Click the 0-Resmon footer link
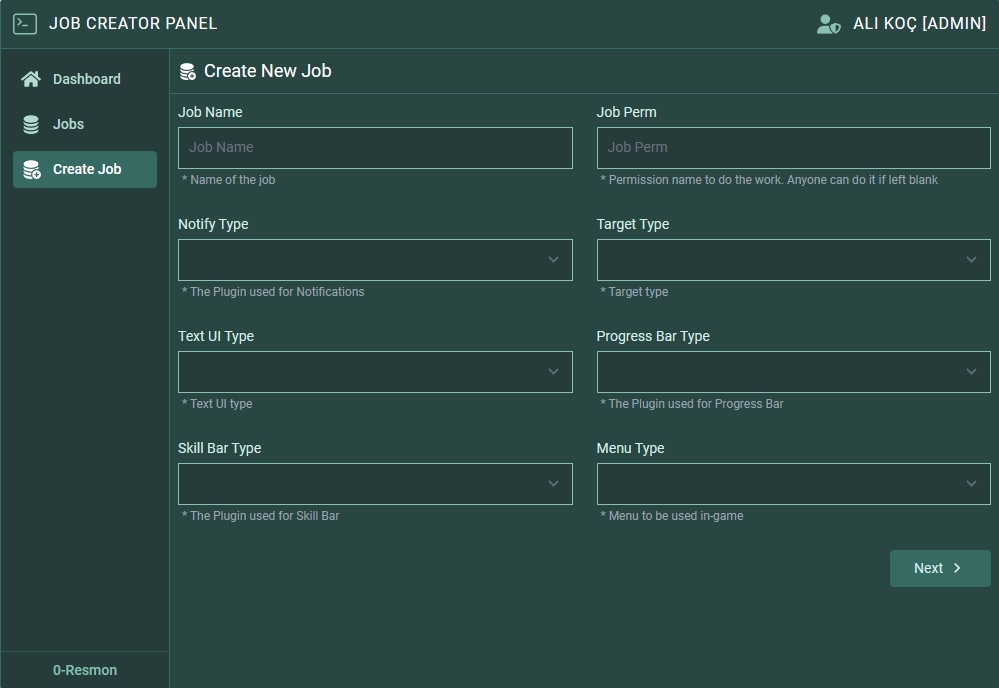Screen dimensions: 999x688 (x=85, y=670)
